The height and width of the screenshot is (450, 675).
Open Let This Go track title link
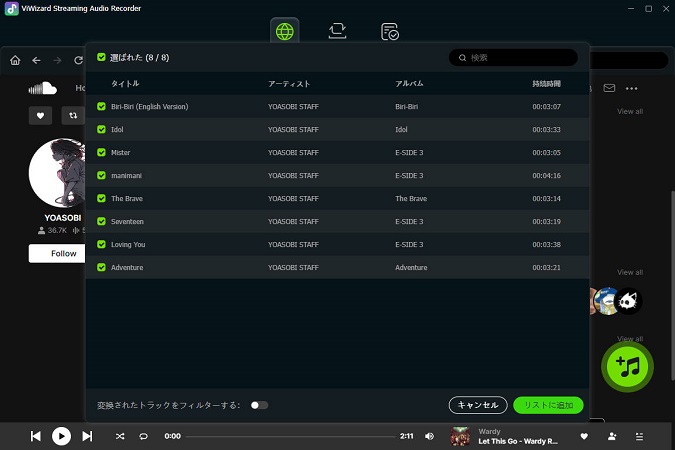point(518,441)
